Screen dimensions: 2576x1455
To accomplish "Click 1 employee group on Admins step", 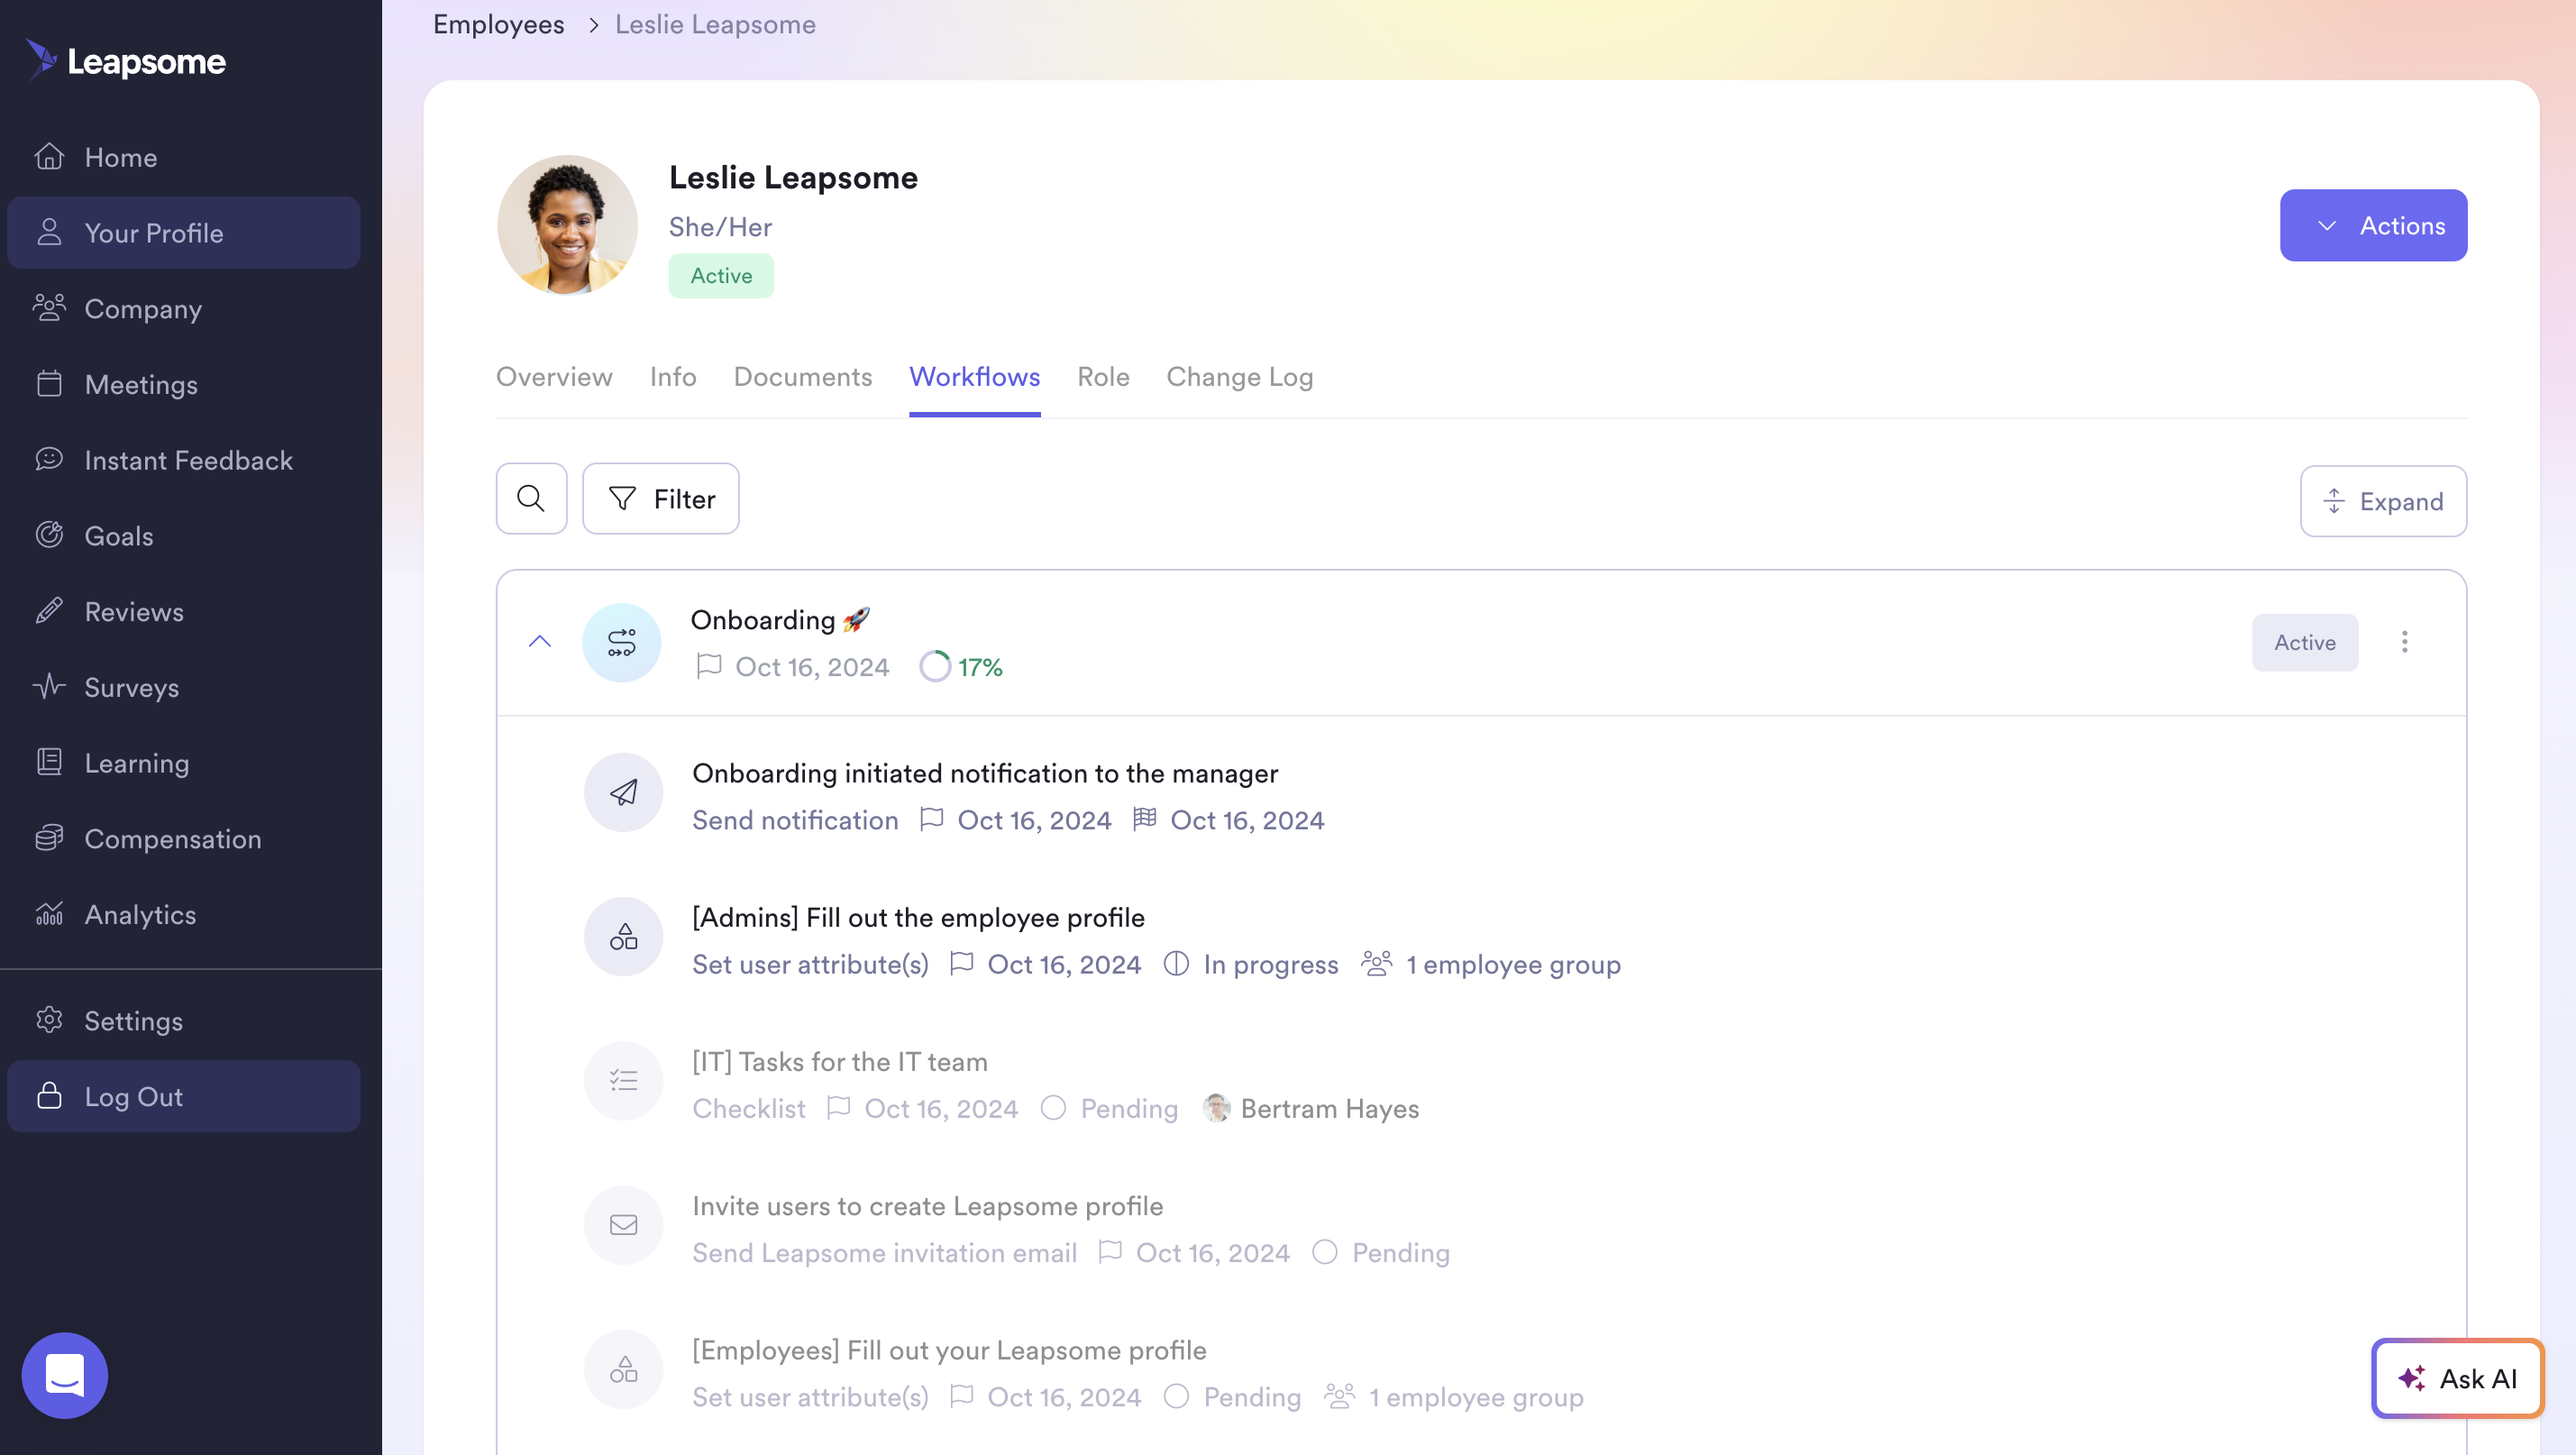I will [x=1491, y=964].
